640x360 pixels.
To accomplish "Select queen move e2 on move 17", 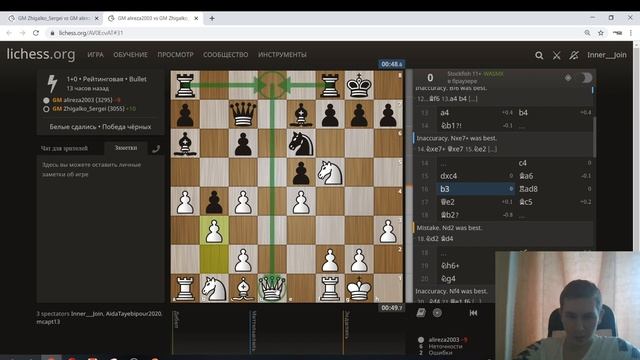I will [476, 202].
